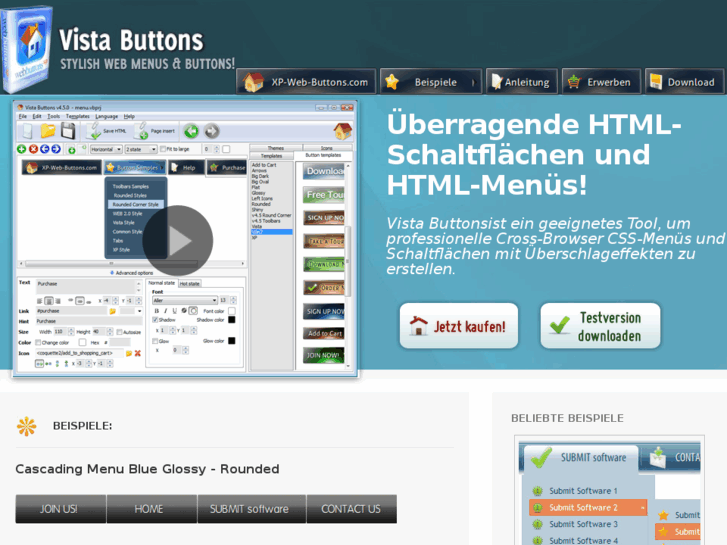Toggle the Autosize checkbox
The width and height of the screenshot is (727, 545).
[x=120, y=332]
